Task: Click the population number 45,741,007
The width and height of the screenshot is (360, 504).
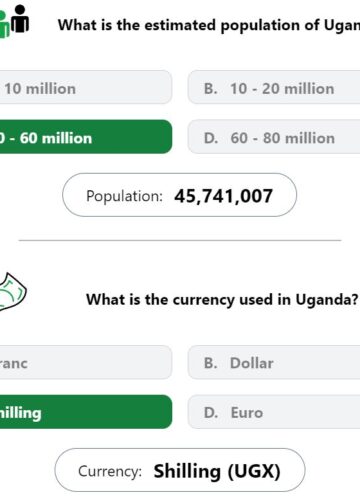Action: (x=224, y=196)
